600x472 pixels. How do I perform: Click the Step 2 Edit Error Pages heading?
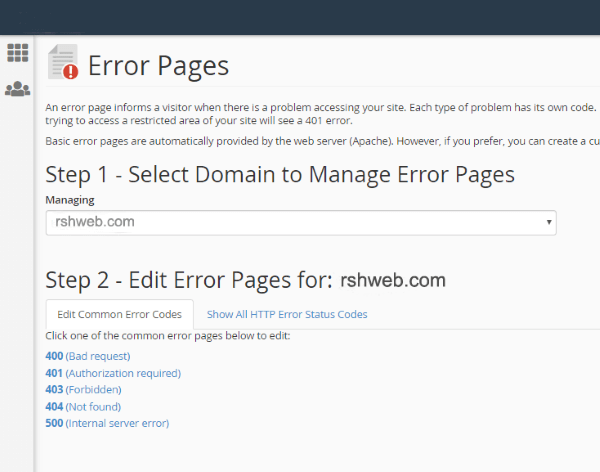(x=190, y=279)
